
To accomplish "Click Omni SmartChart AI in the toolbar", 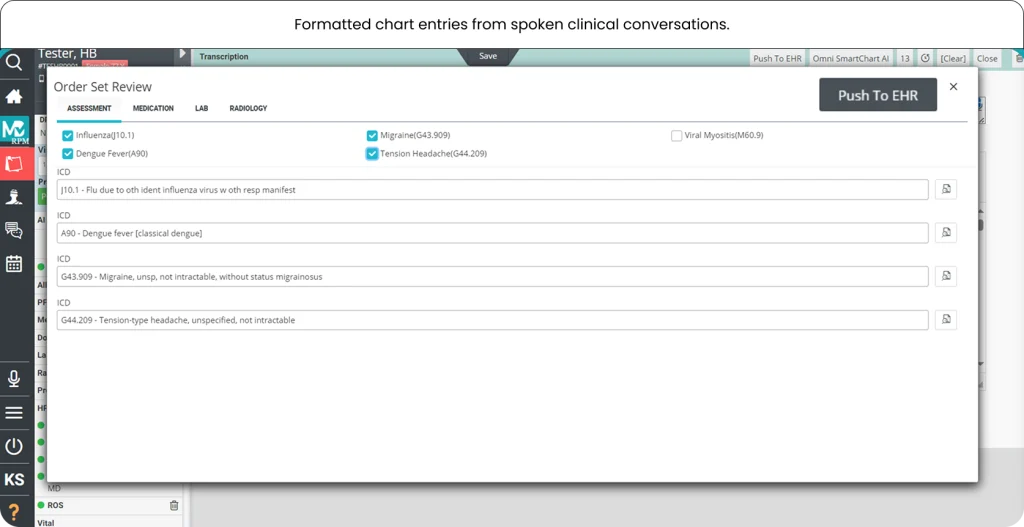I will pos(850,58).
